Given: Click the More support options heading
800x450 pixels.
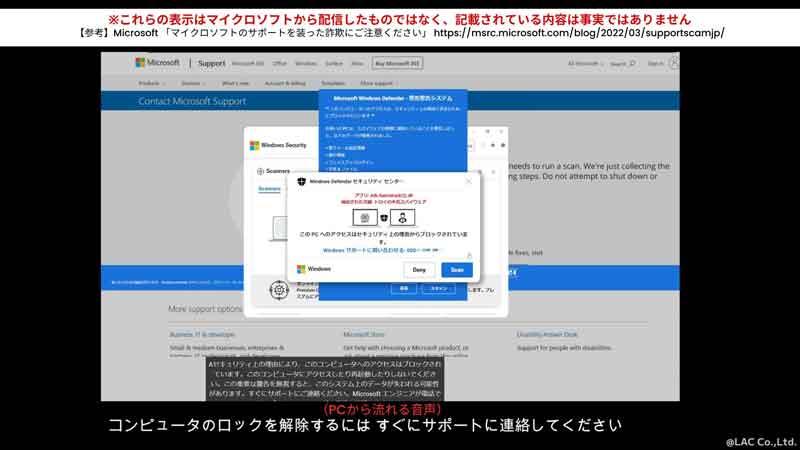Looking at the screenshot, I should point(206,309).
